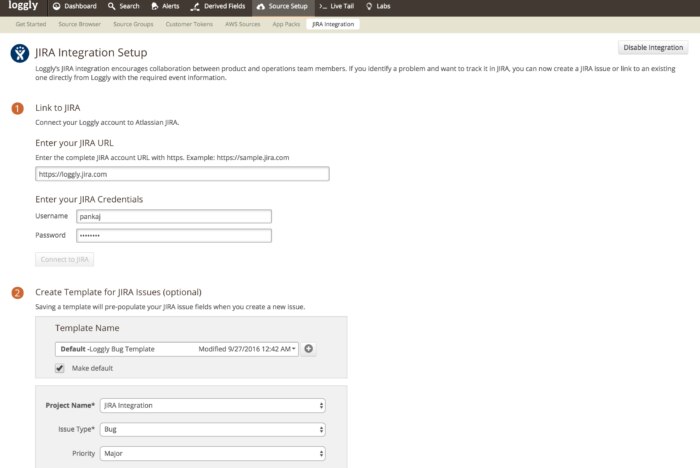Click the Loggly logo
The image size is (700, 468).
[x=23, y=6]
